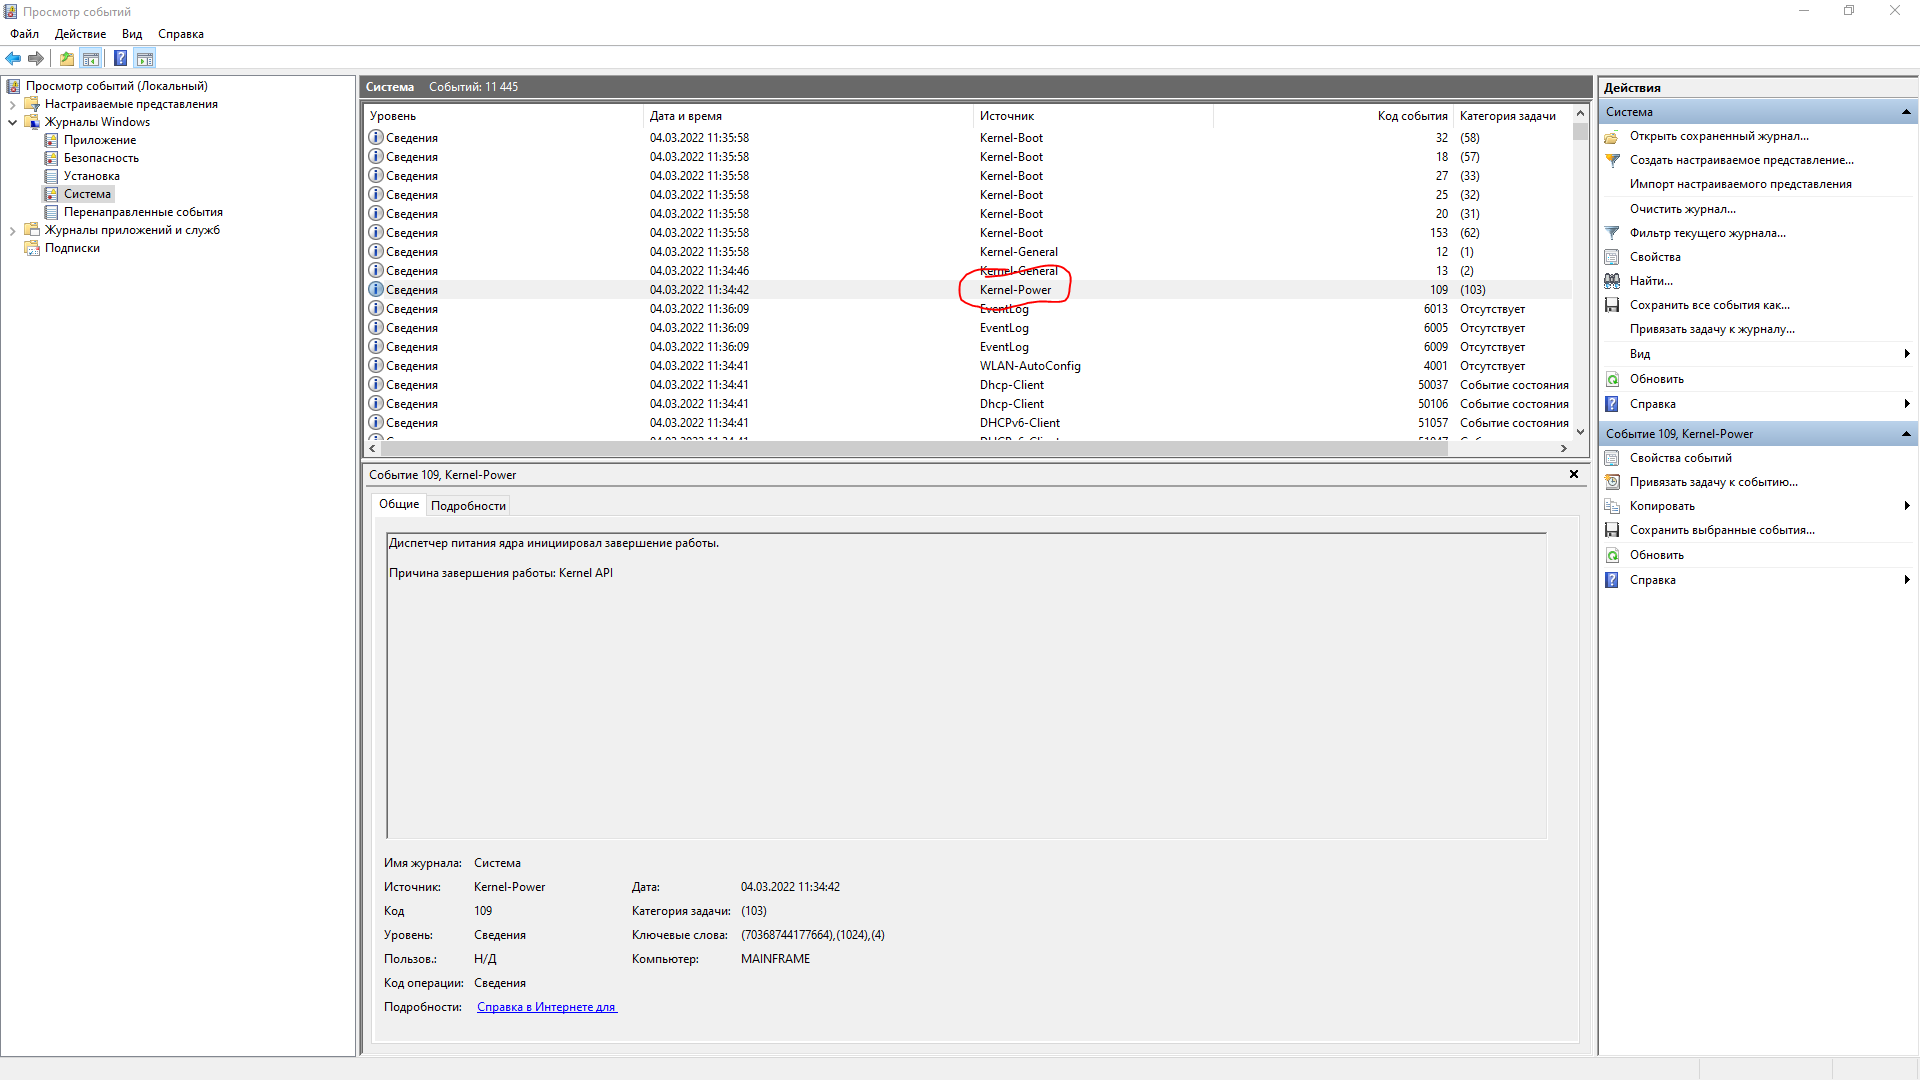
Task: Collapse the Событие 109, Kernel-Power actions section
Action: (1906, 434)
